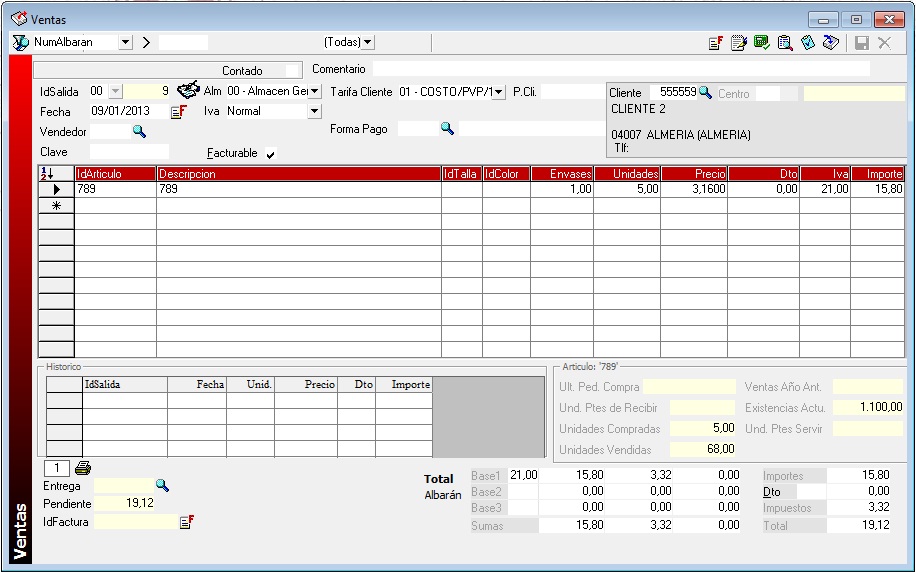The width and height of the screenshot is (916, 572).
Task: Click the Vendedor input field
Action: (110, 131)
